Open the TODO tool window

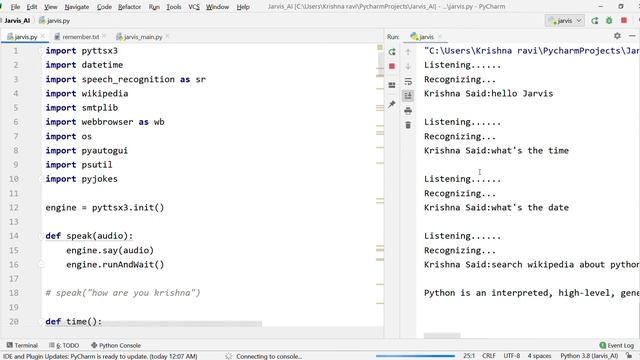click(x=64, y=345)
